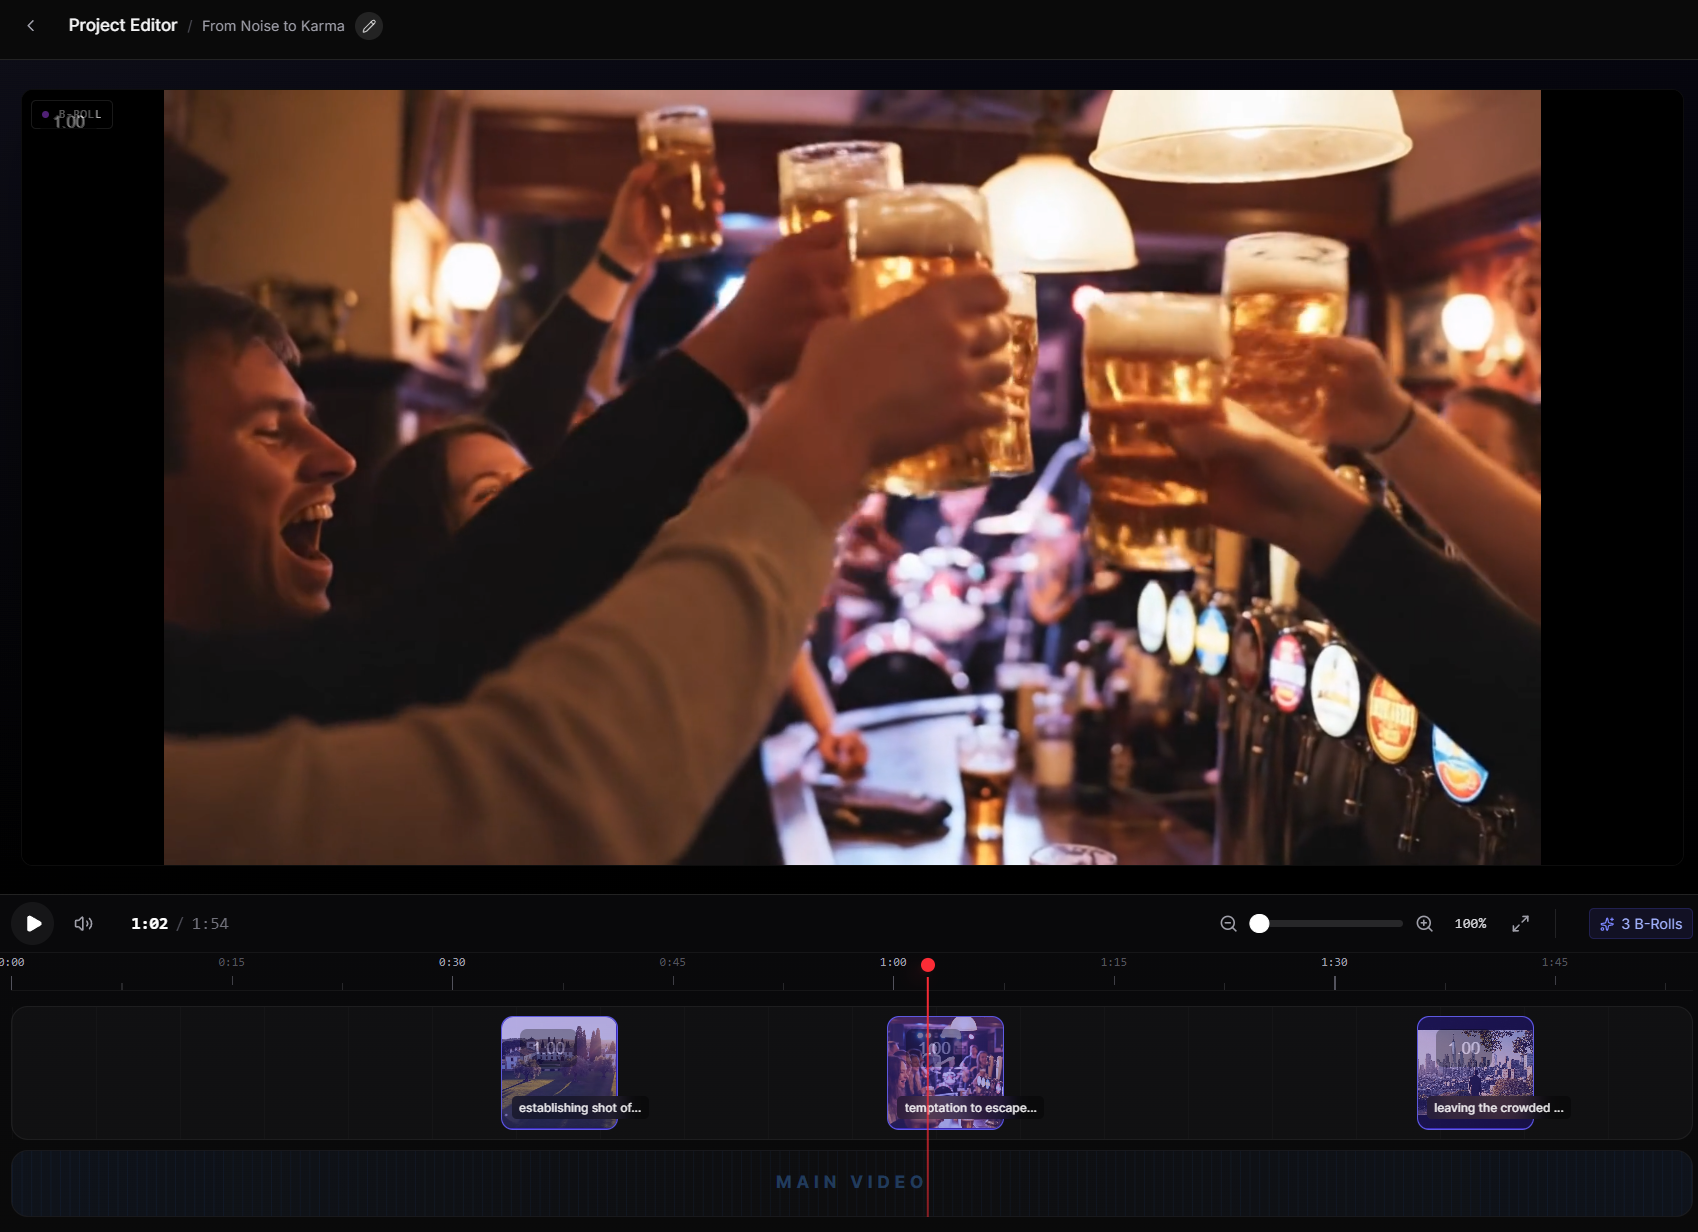Click the red playhead marker
The height and width of the screenshot is (1232, 1698).
(x=928, y=964)
